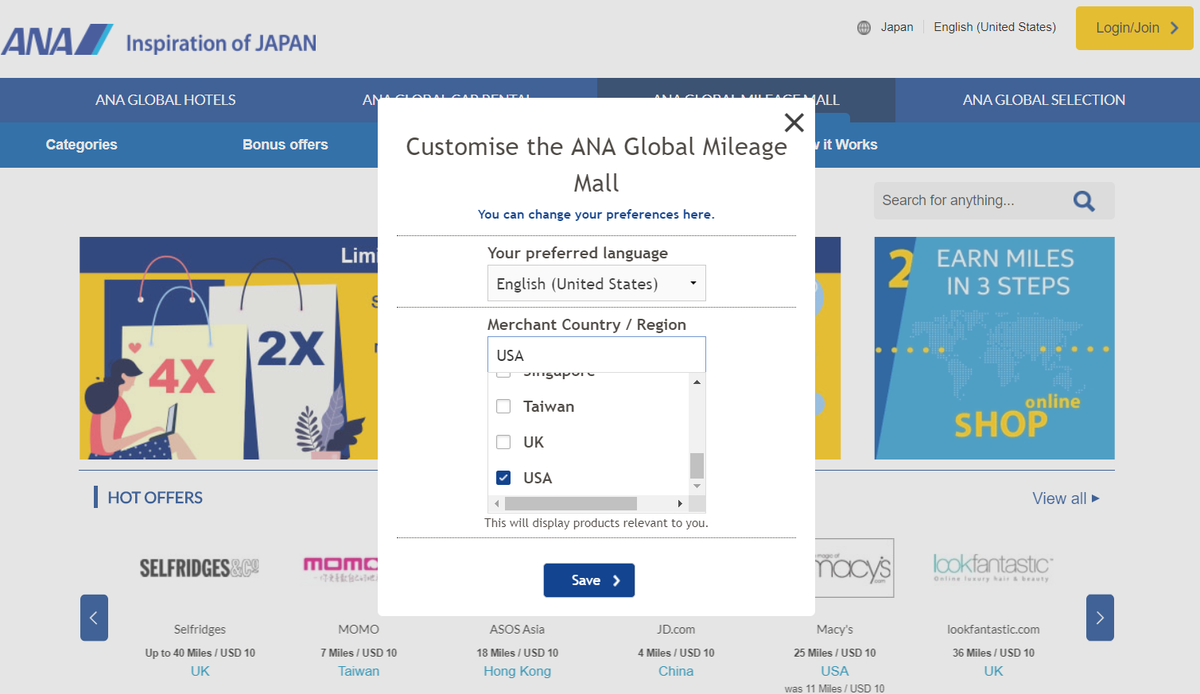Open the ANA GLOBAL SELECTION tab
Screen dimensions: 1200x694
(1044, 100)
